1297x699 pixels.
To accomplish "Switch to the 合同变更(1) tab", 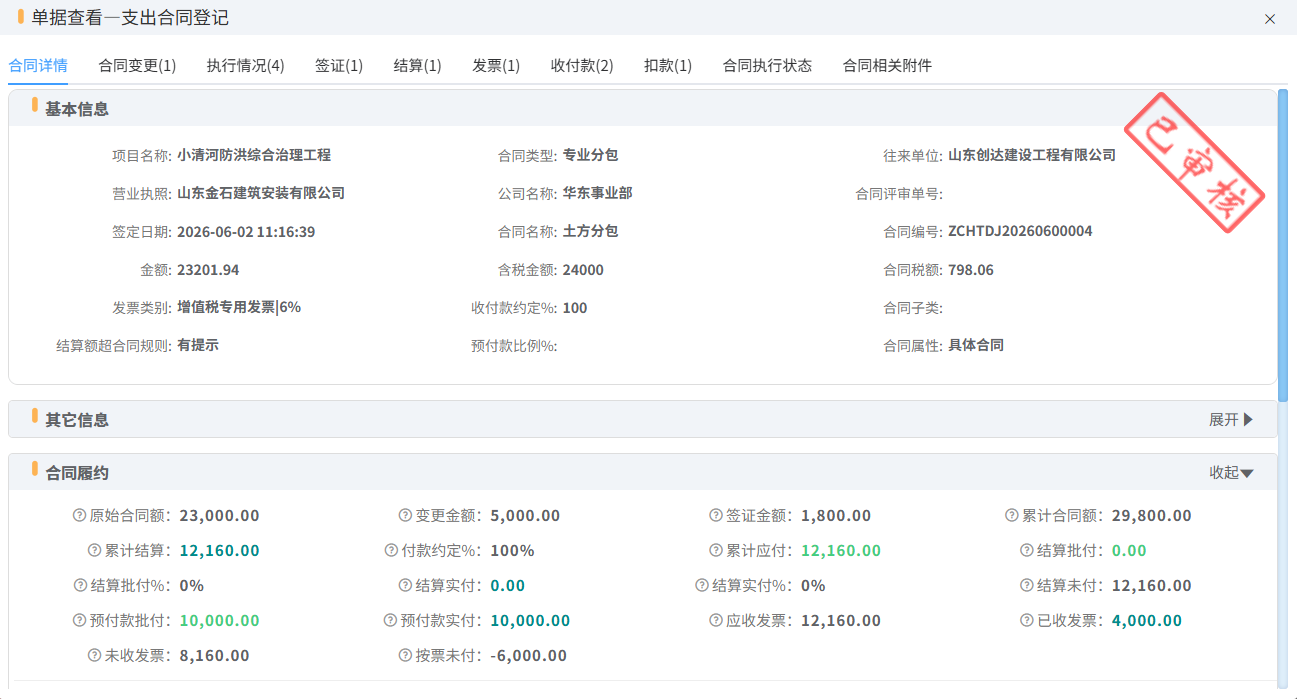I will 137,66.
